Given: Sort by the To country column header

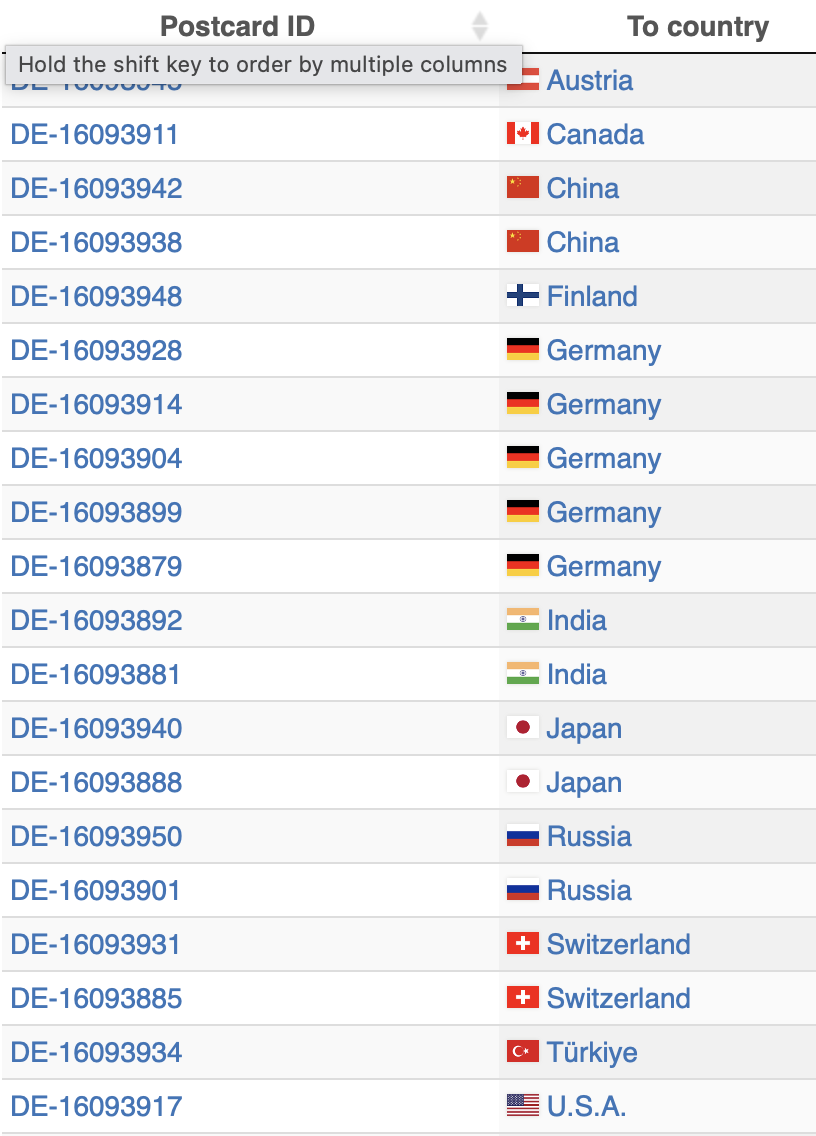Looking at the screenshot, I should [x=697, y=27].
